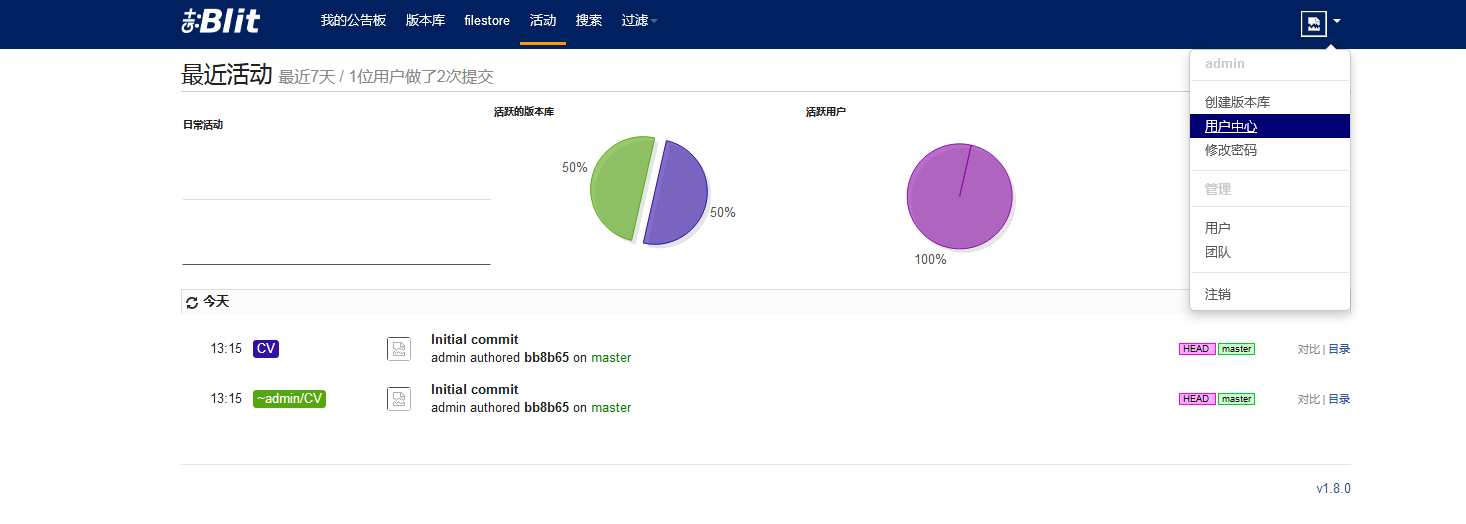Choose 修改密码 from user menu
Image resolution: width=1466 pixels, height=524 pixels.
(1270, 150)
